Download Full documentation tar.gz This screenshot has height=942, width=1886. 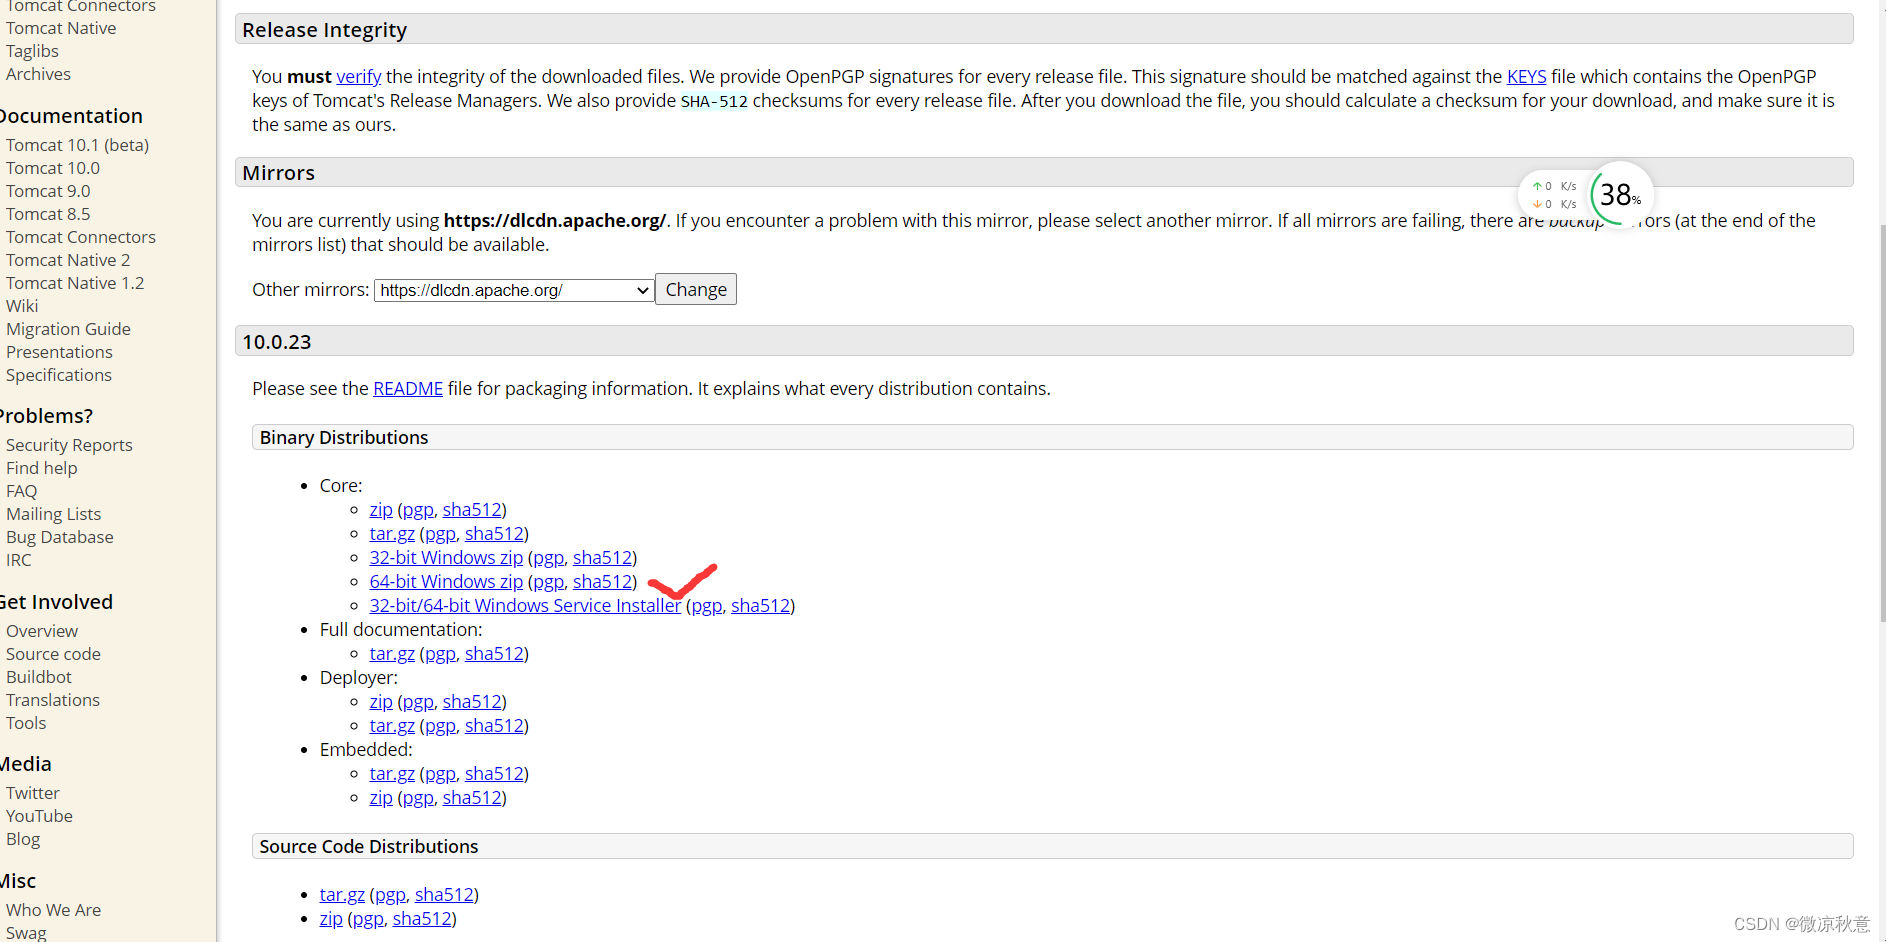(x=392, y=654)
